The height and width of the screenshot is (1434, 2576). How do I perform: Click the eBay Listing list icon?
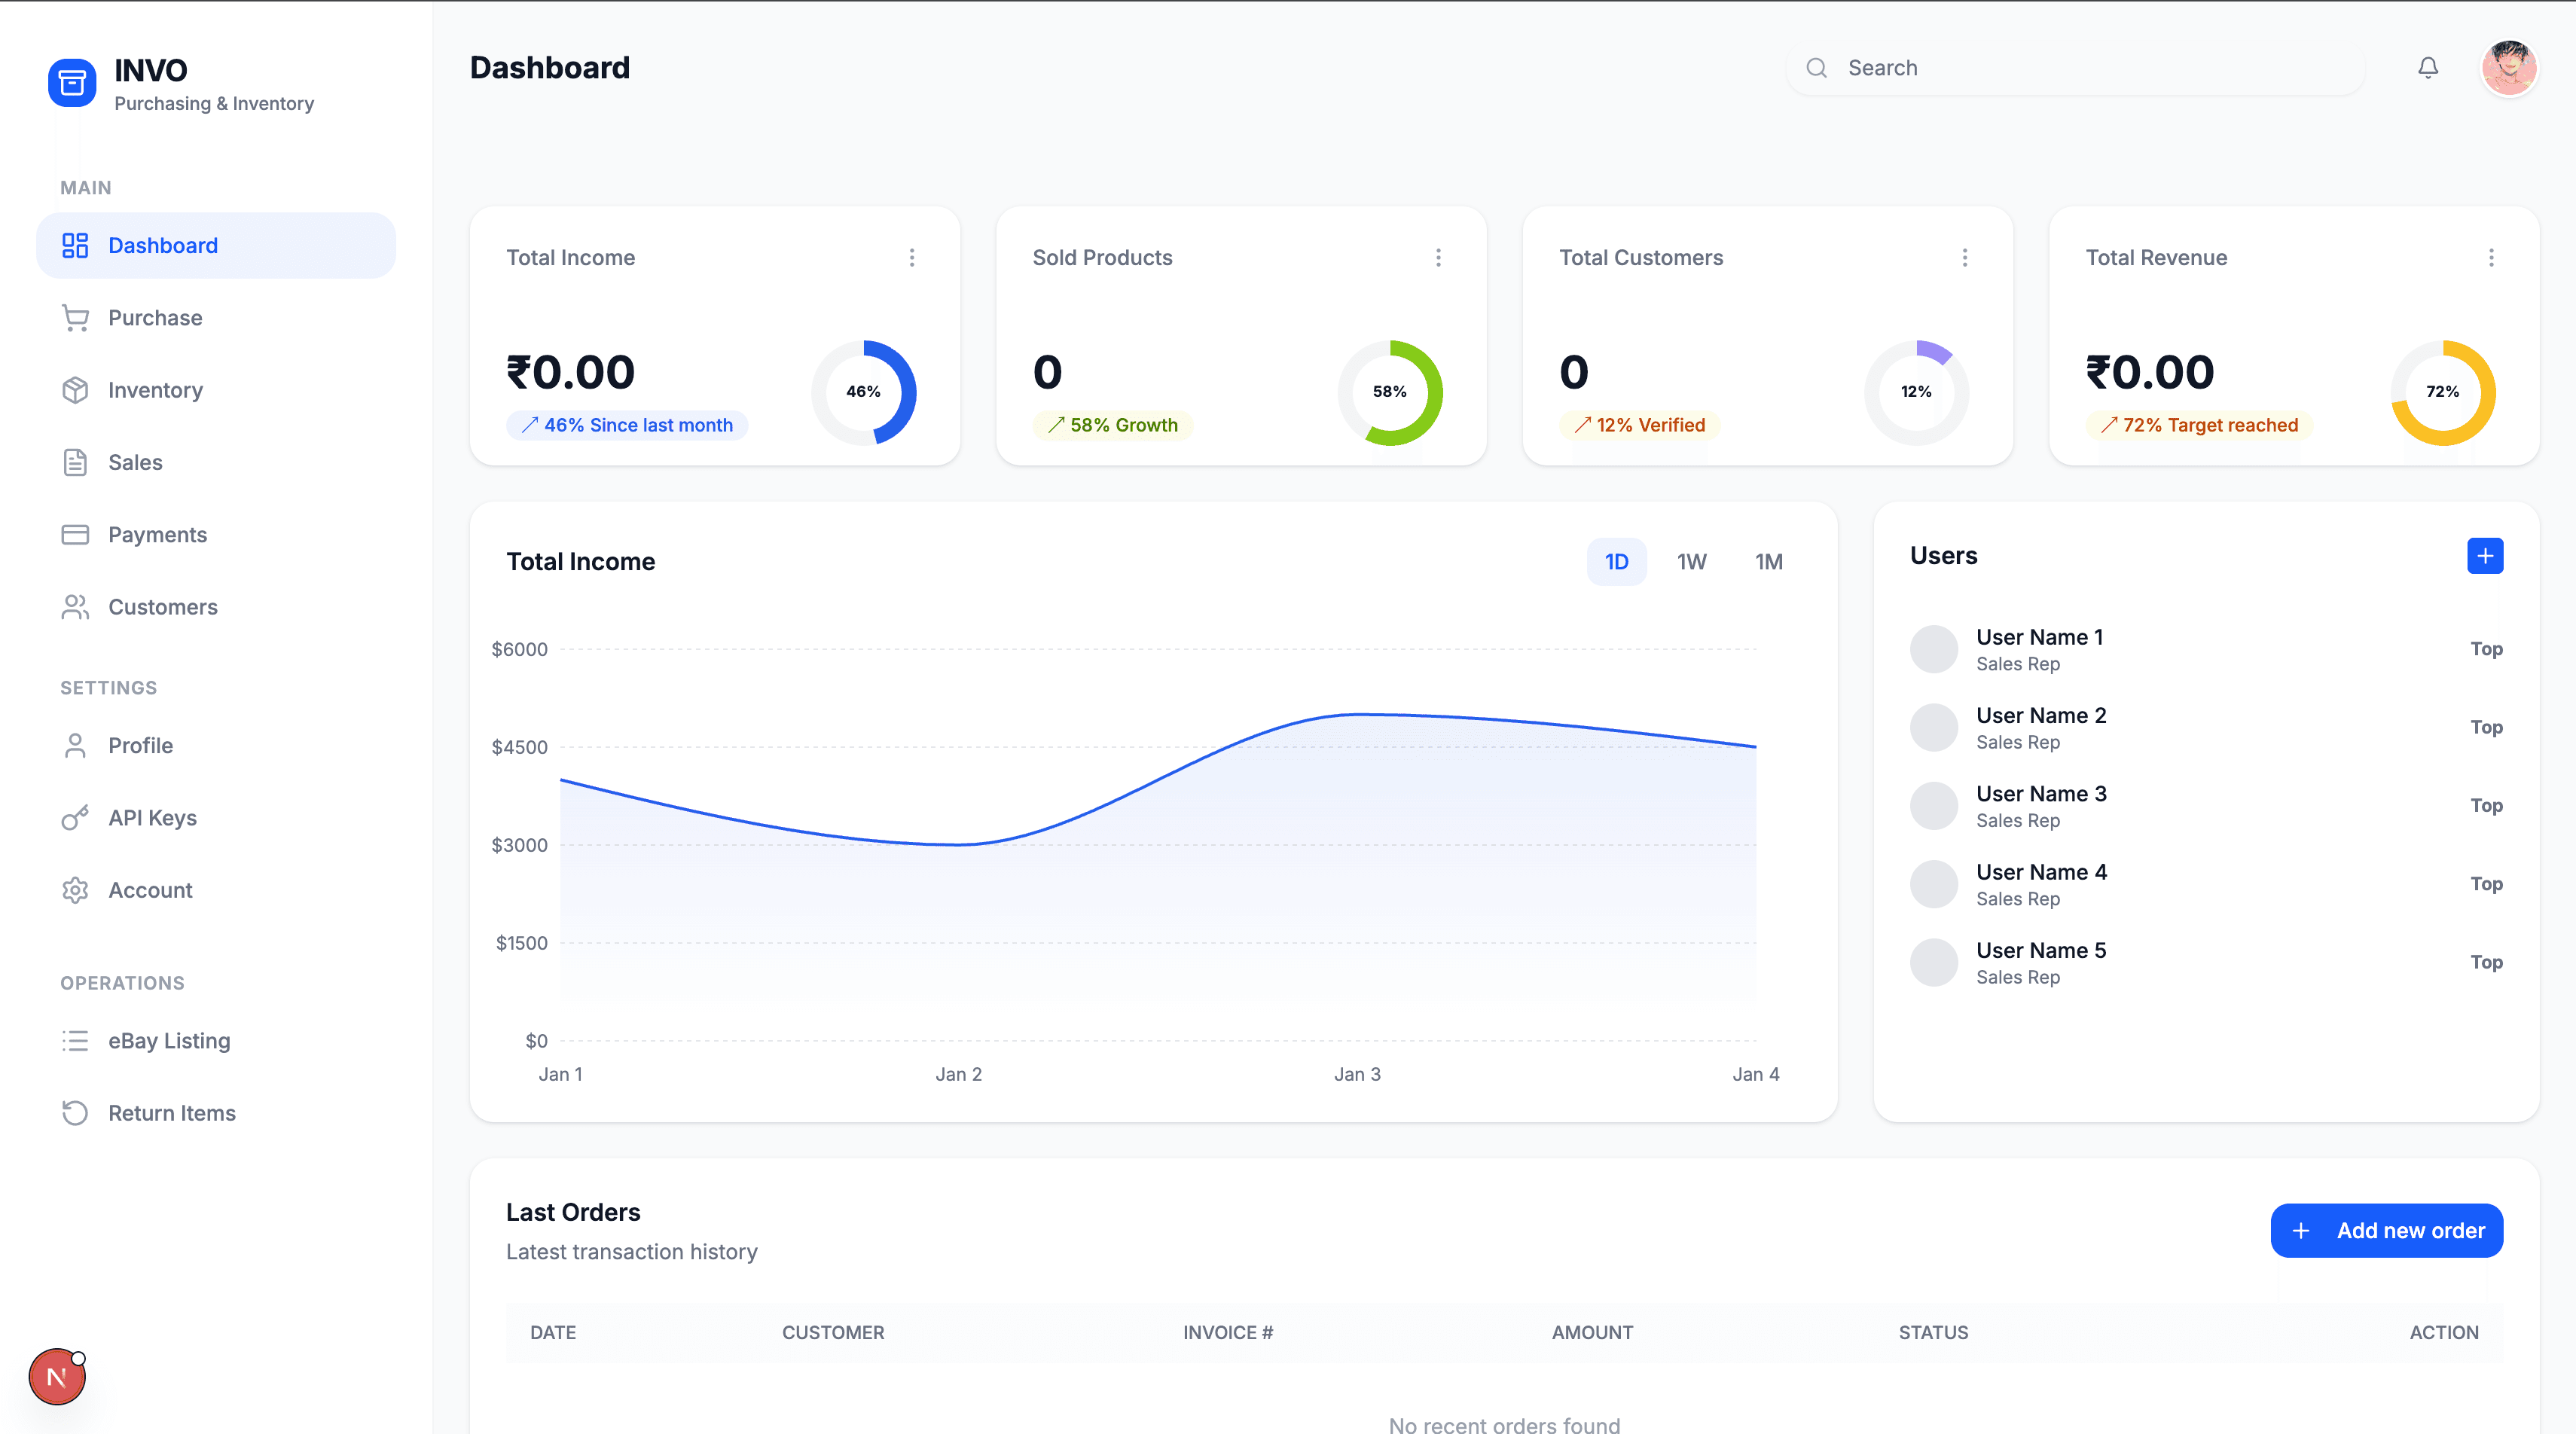click(75, 1041)
